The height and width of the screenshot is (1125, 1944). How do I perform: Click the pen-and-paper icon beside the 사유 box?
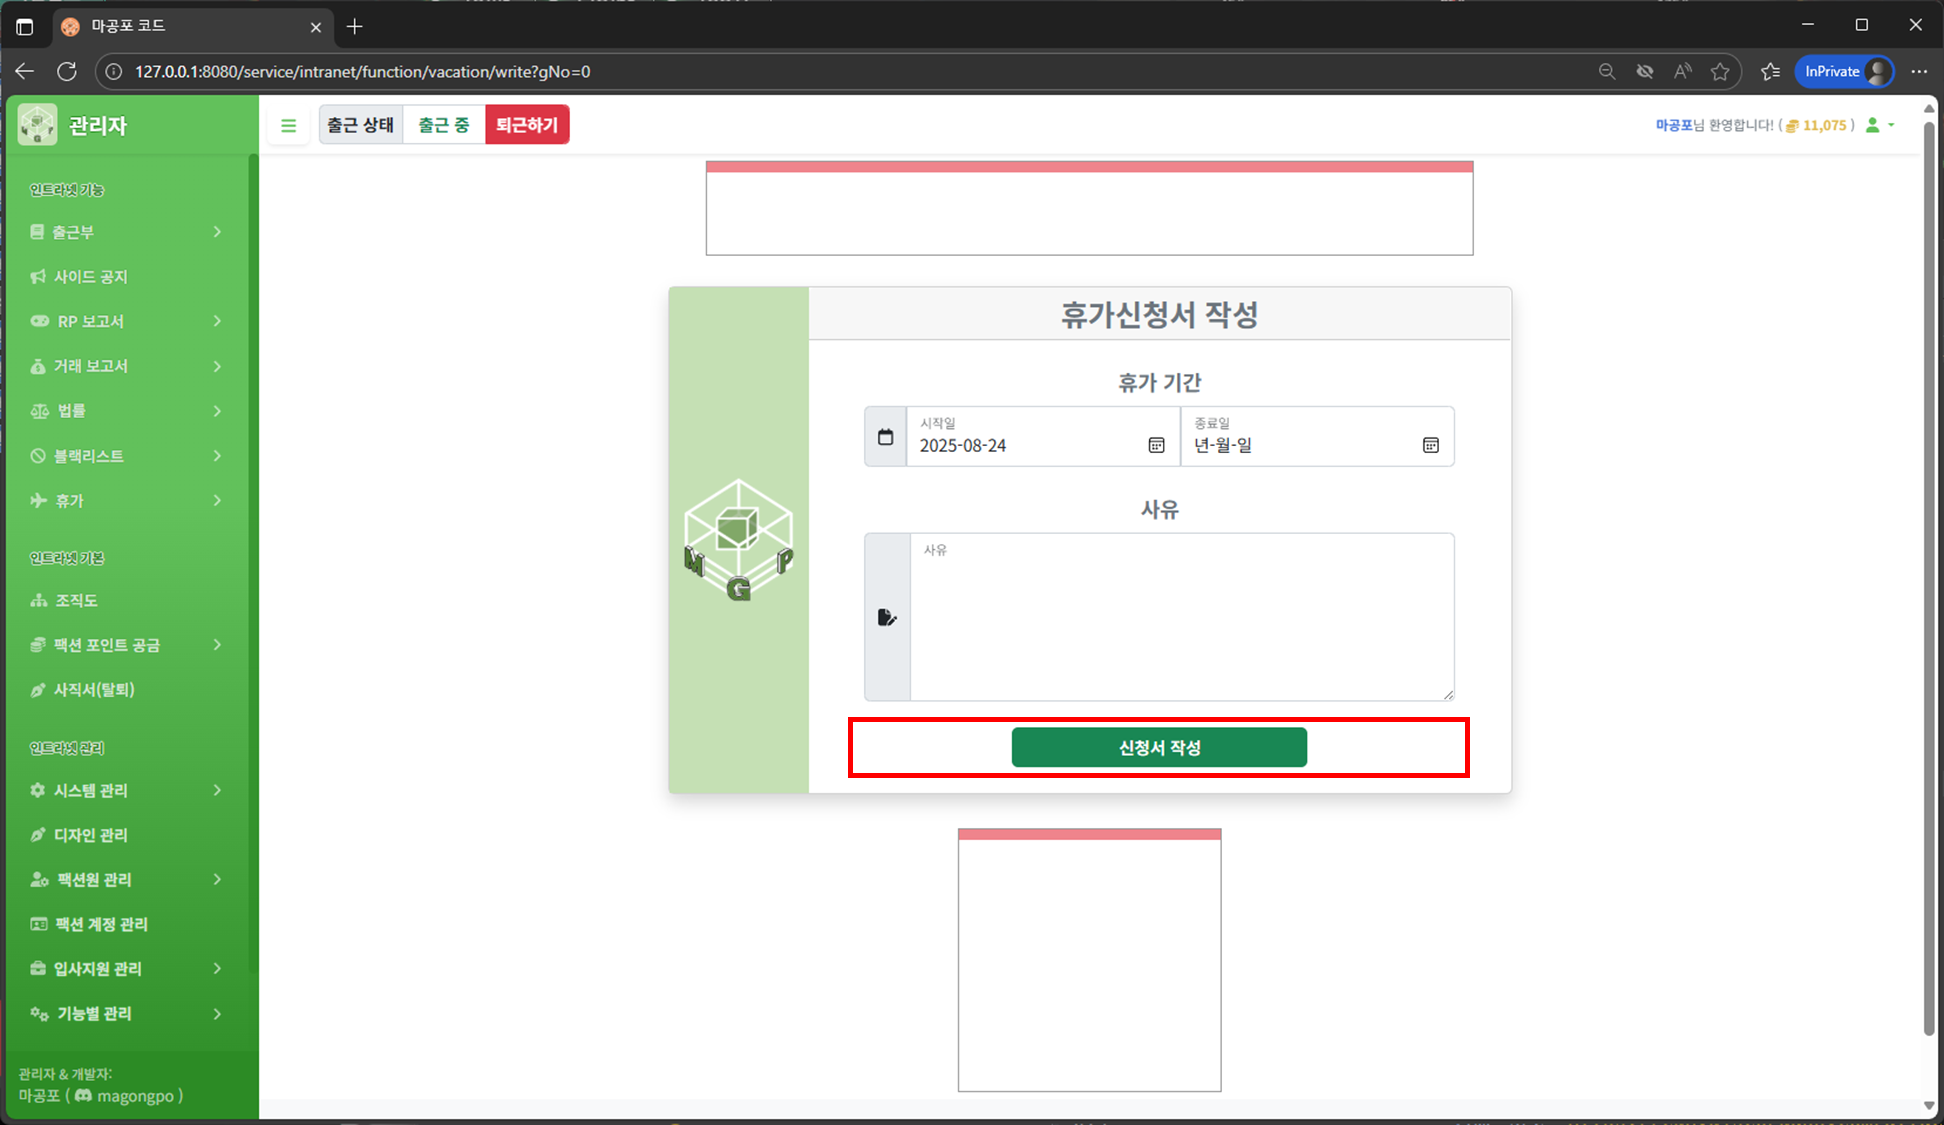point(887,617)
